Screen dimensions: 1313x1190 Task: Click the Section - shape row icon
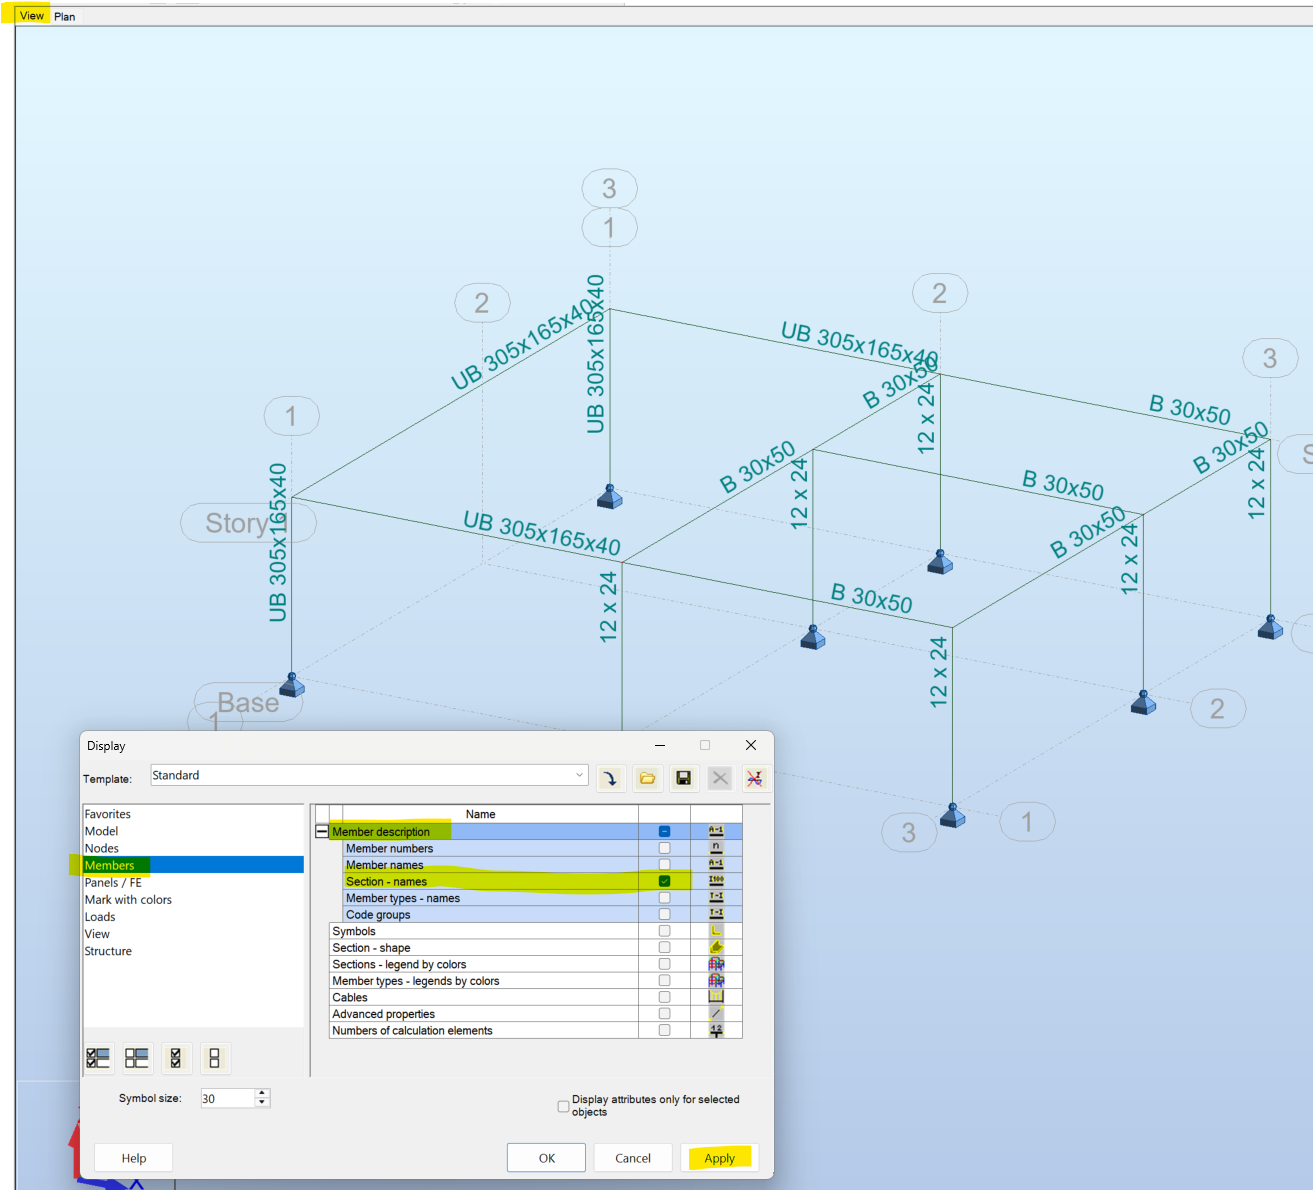pyautogui.click(x=716, y=947)
